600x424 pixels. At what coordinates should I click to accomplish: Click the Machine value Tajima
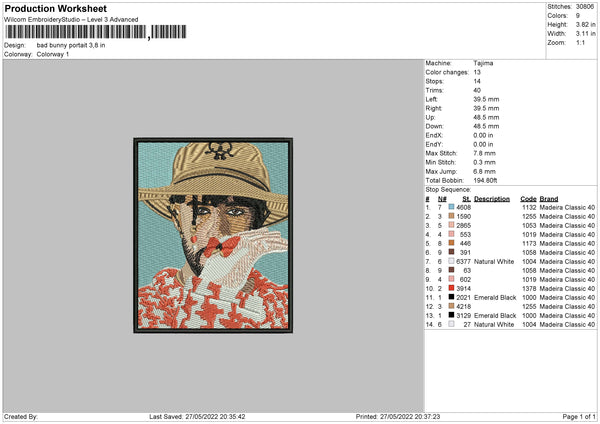click(x=483, y=63)
